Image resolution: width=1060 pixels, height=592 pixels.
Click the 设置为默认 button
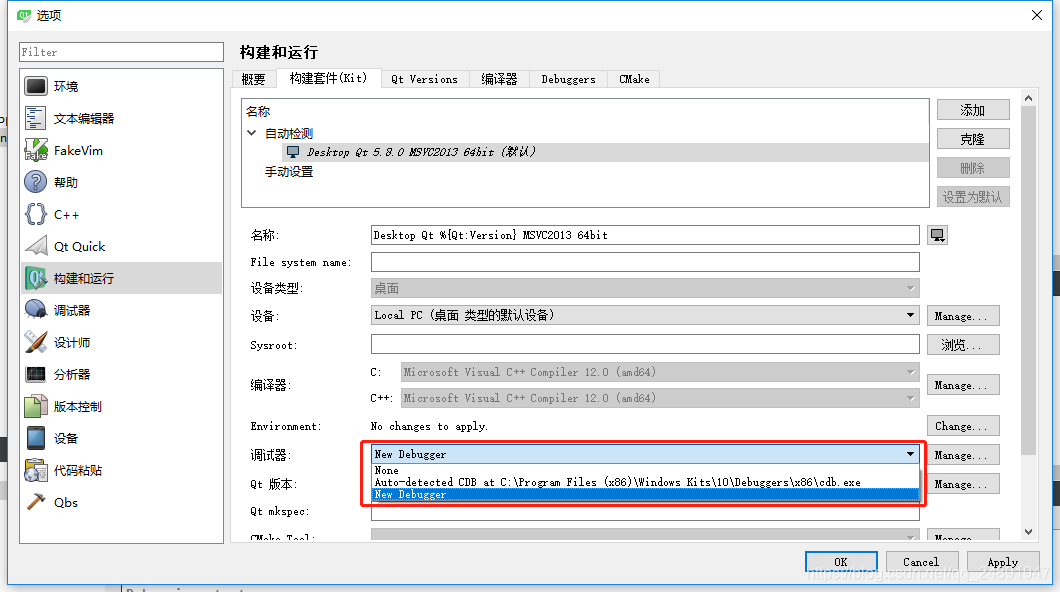click(x=973, y=197)
